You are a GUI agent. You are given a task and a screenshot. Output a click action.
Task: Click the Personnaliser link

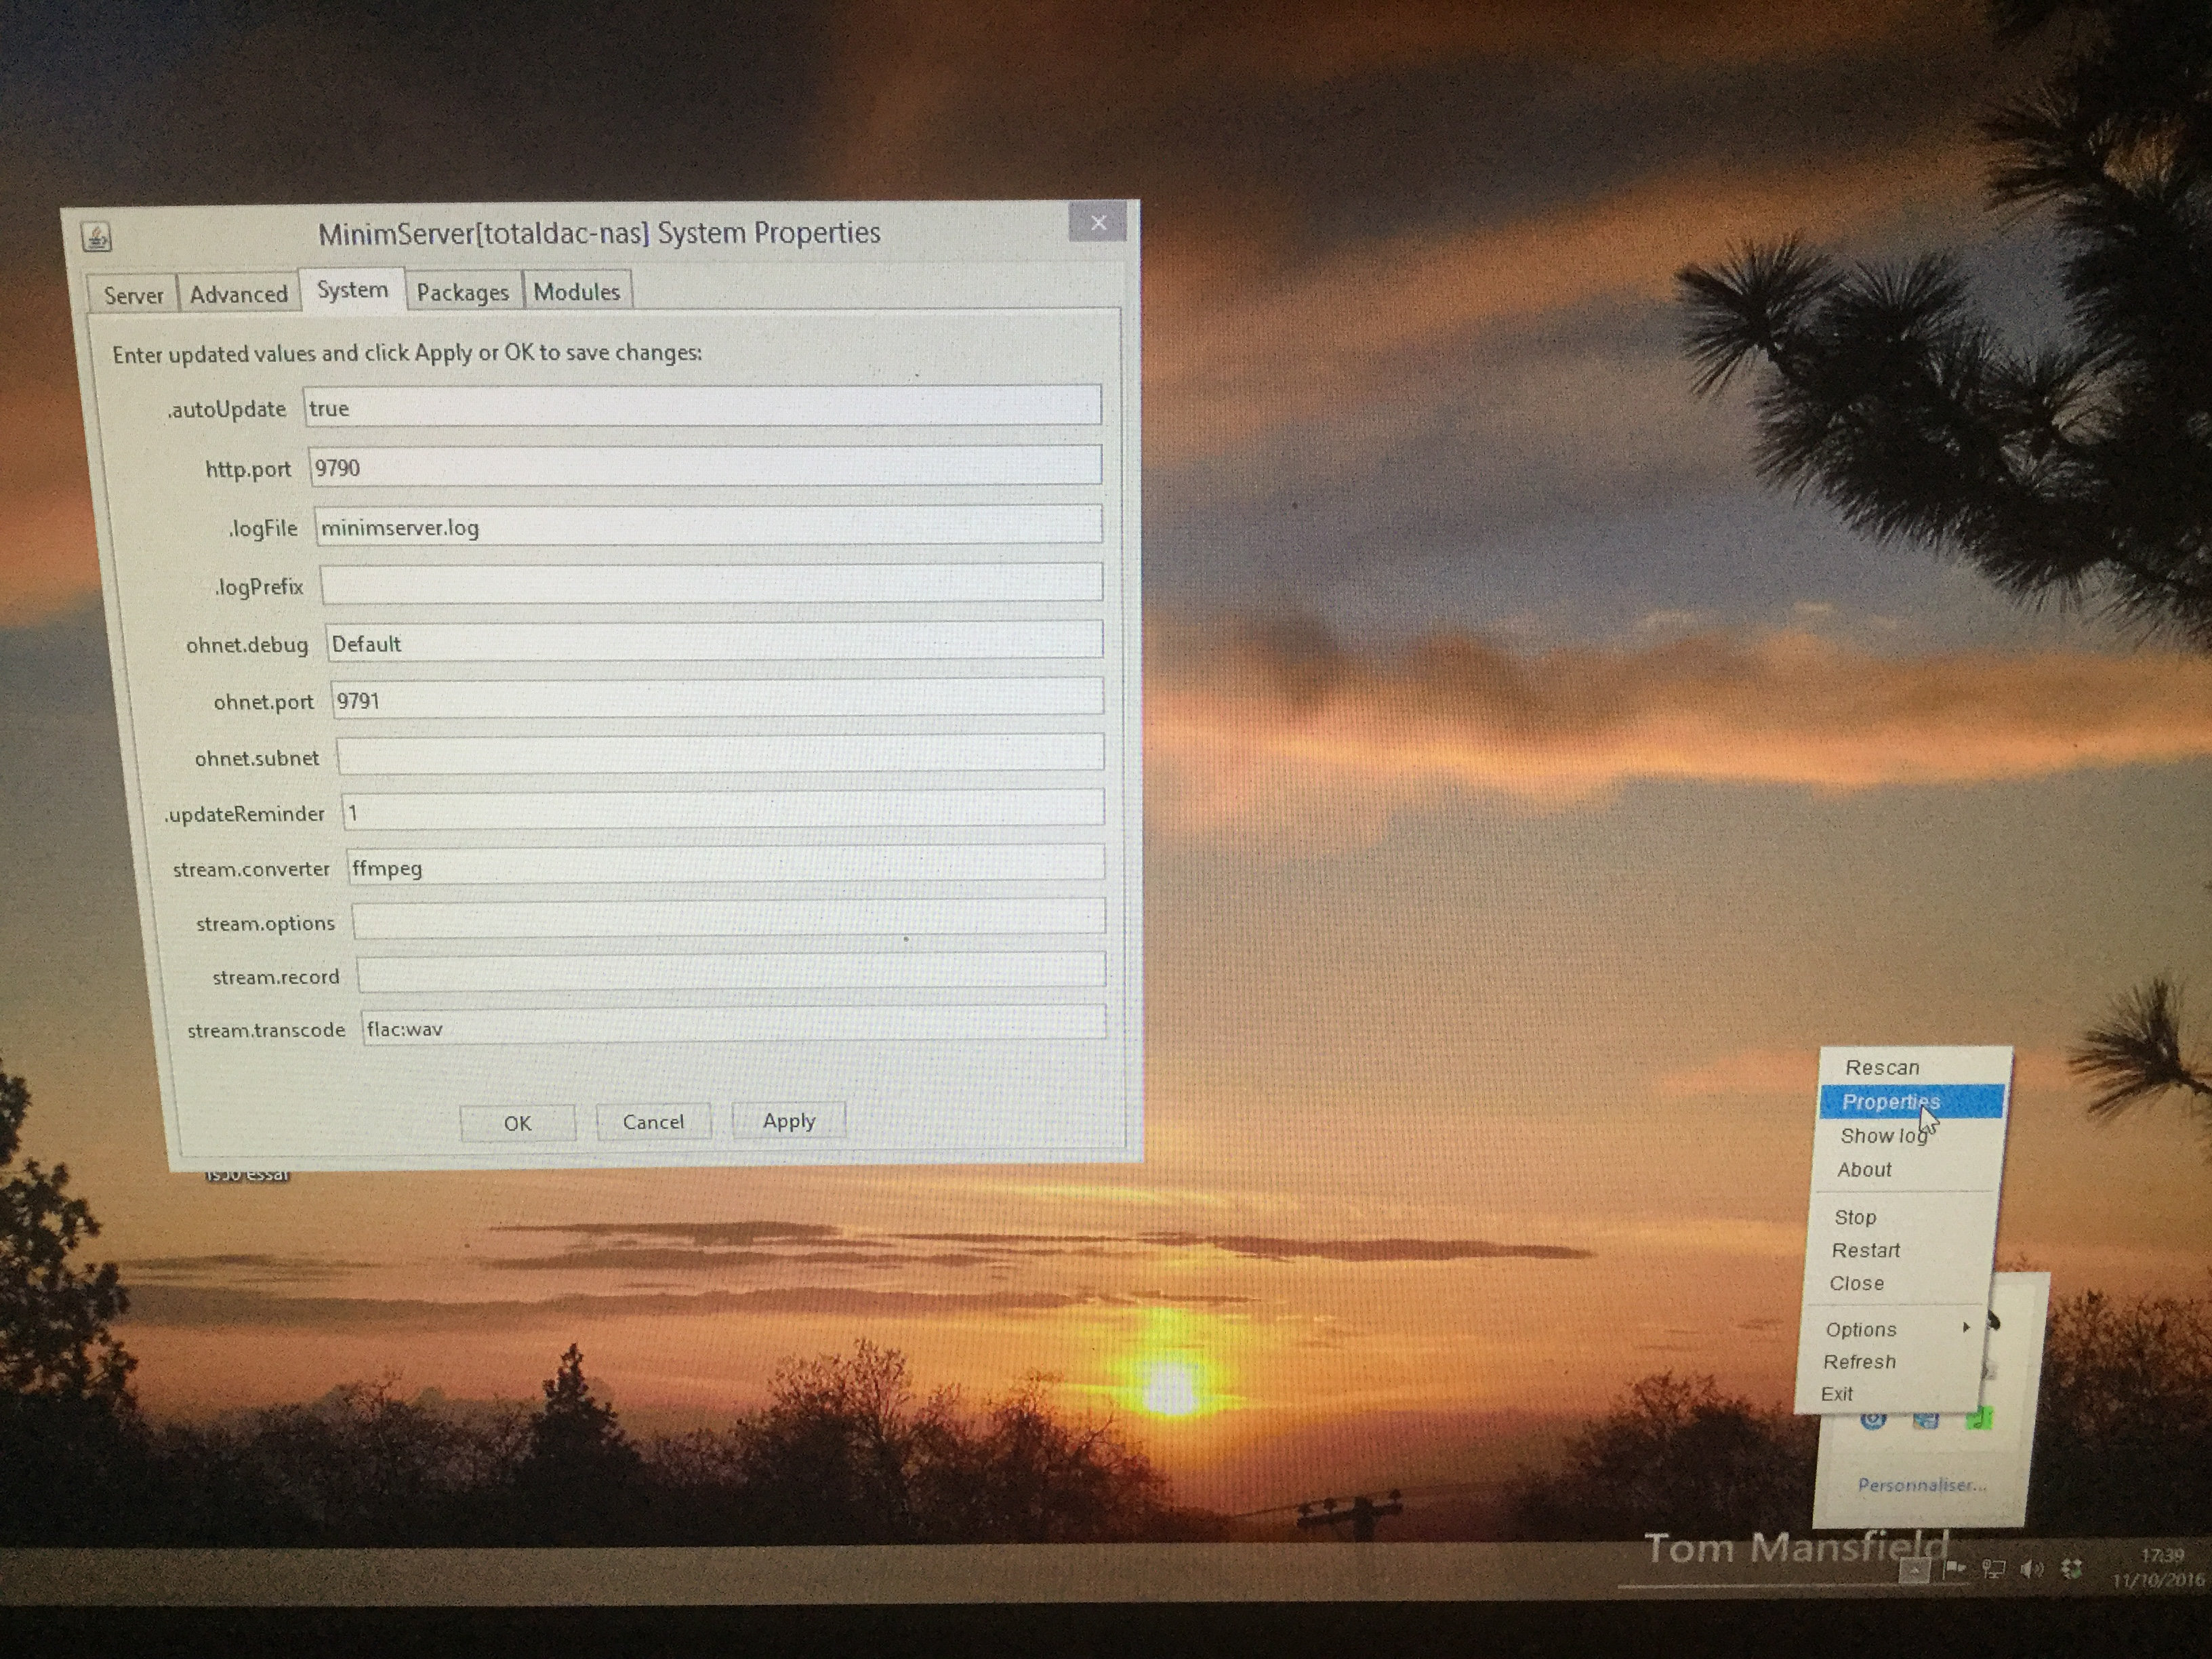click(x=1921, y=1485)
